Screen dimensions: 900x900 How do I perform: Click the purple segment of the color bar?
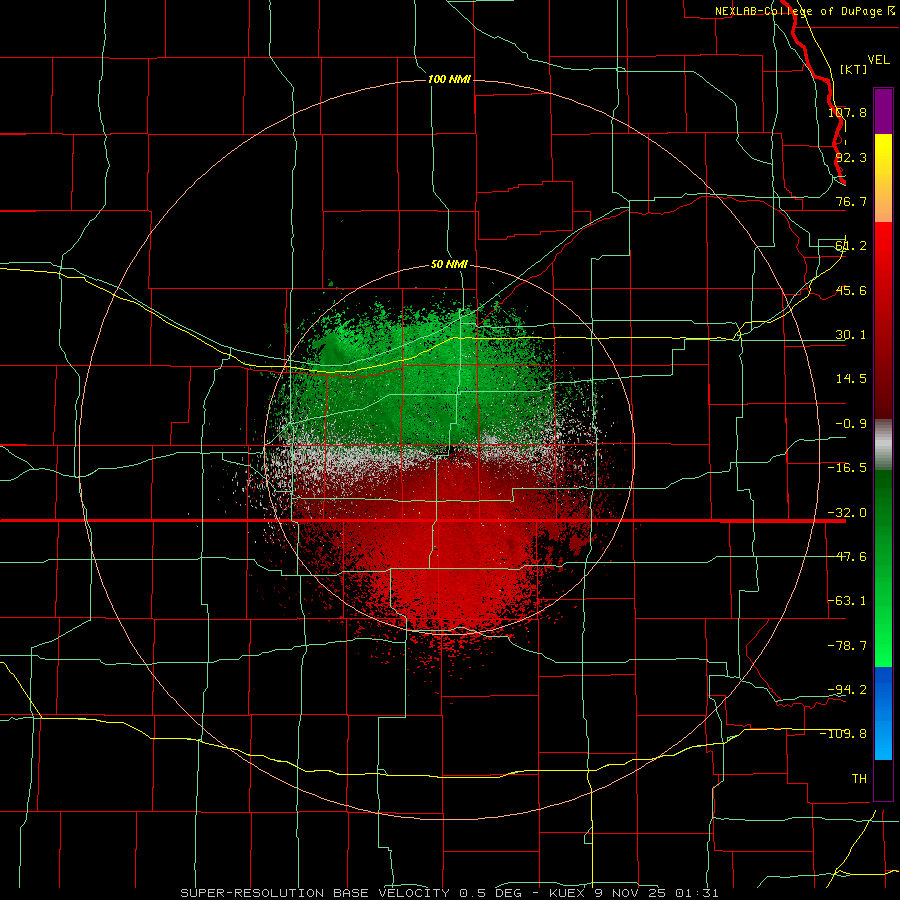point(883,111)
